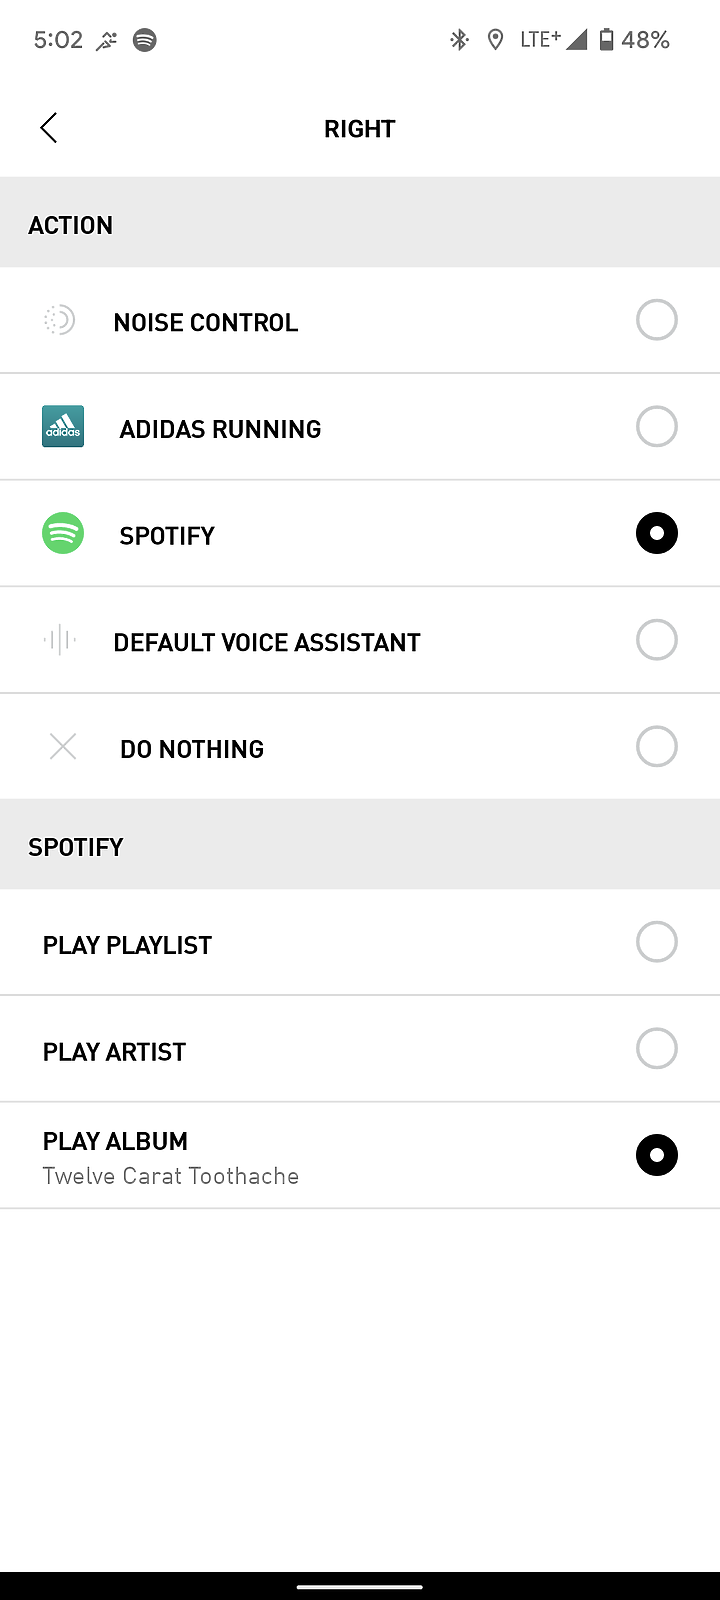Choose the Play Artist radio option
The width and height of the screenshot is (720, 1600).
[657, 1048]
